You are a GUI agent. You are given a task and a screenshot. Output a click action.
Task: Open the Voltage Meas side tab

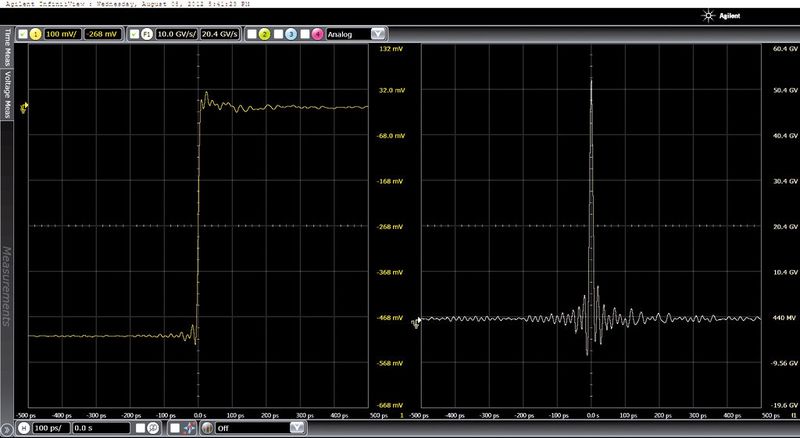(x=7, y=93)
